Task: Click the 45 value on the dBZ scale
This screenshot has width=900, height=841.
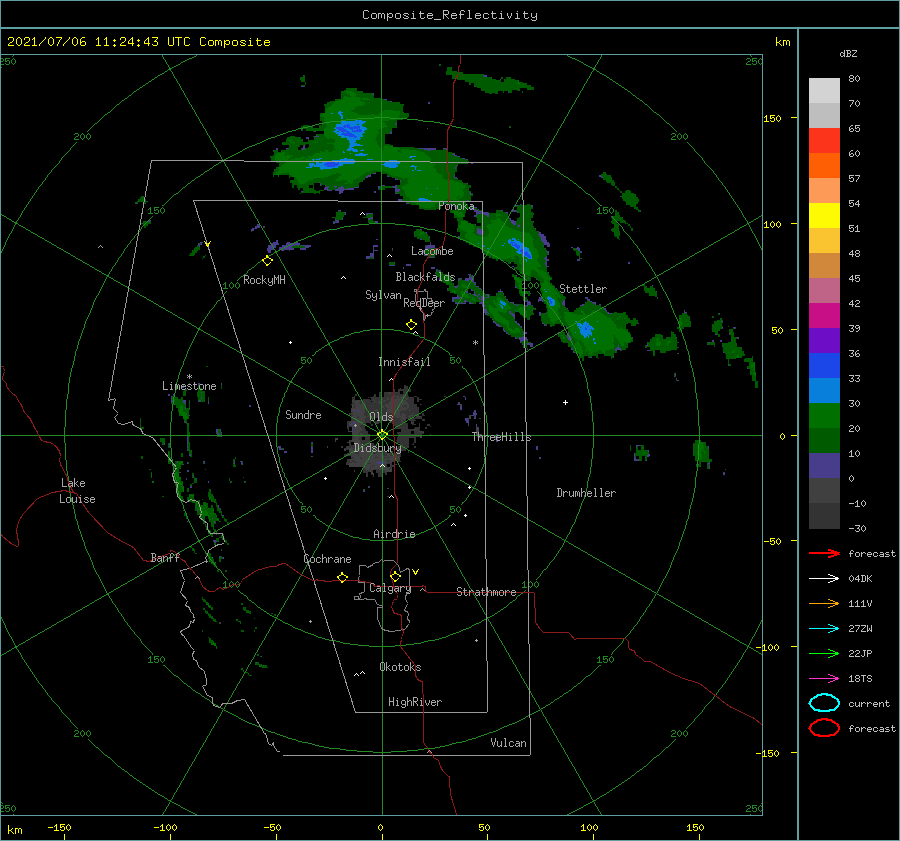Action: (x=854, y=278)
